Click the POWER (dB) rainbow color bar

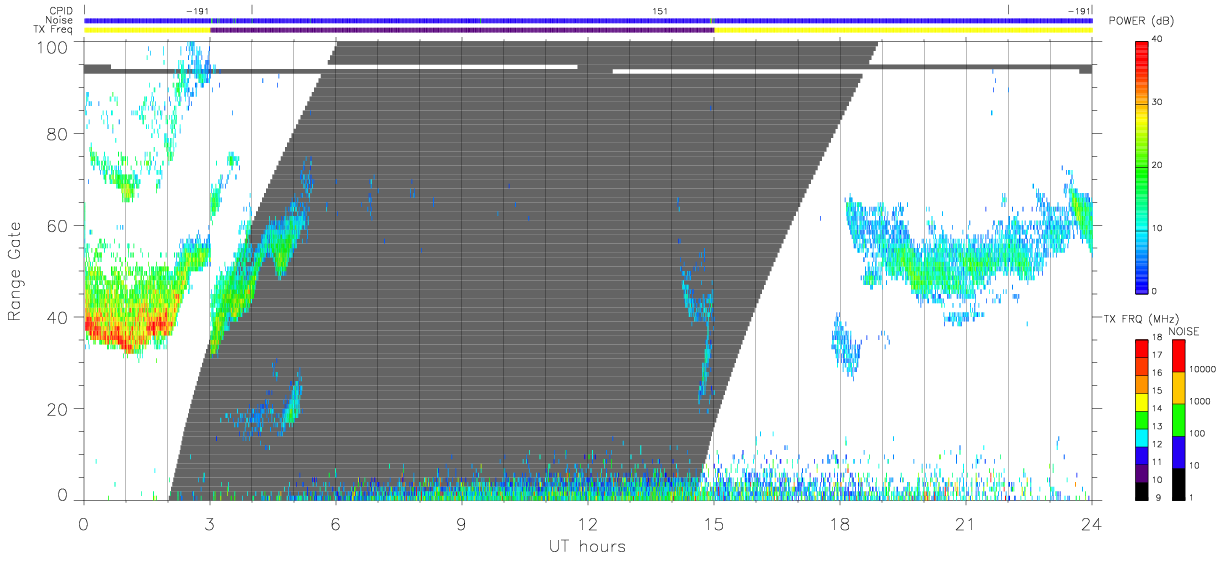click(x=1142, y=166)
